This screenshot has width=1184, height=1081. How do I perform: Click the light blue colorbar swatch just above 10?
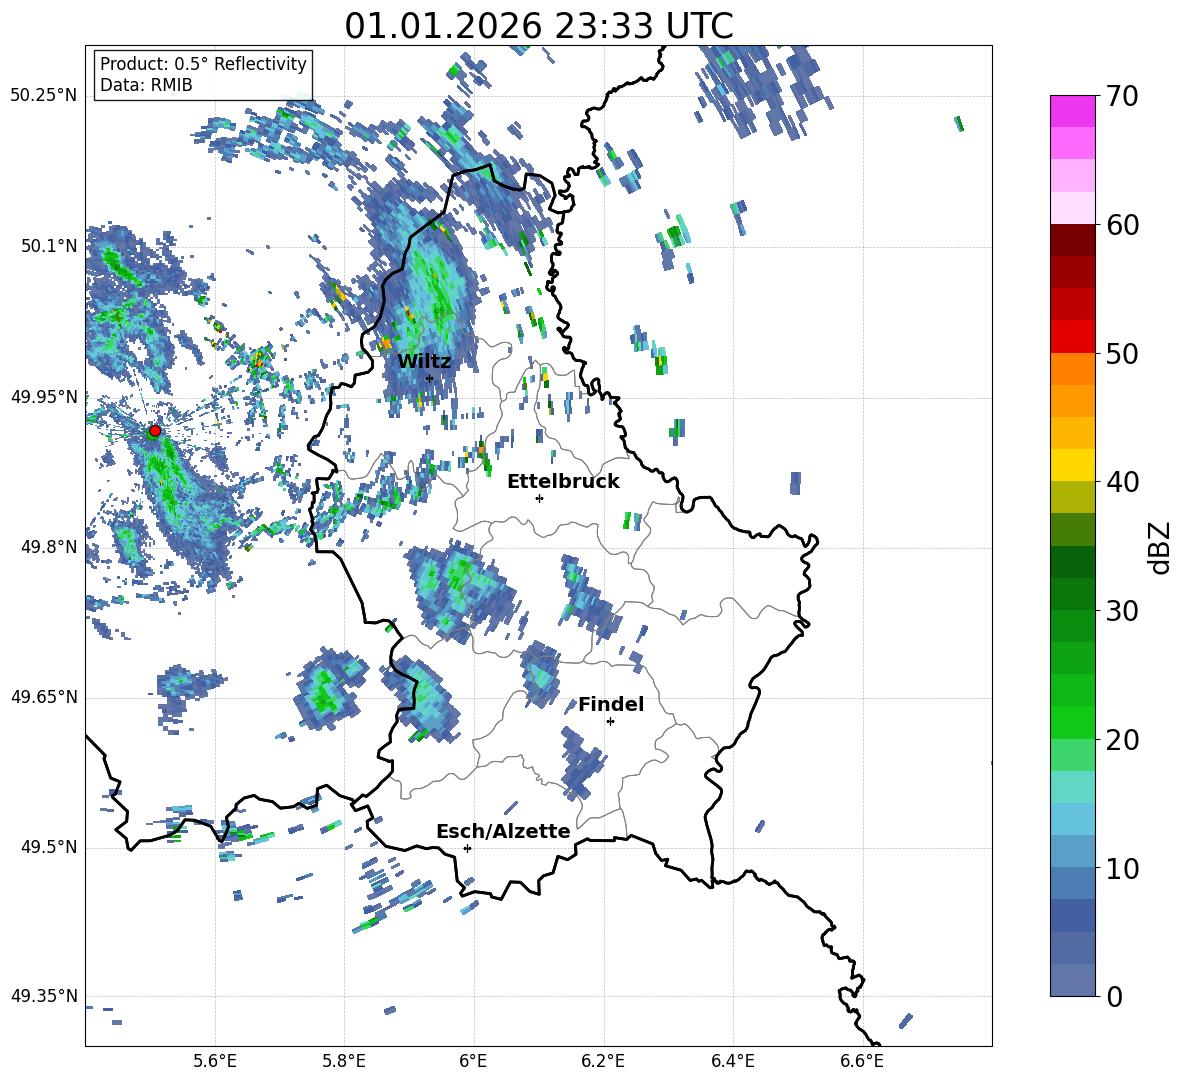click(1072, 851)
